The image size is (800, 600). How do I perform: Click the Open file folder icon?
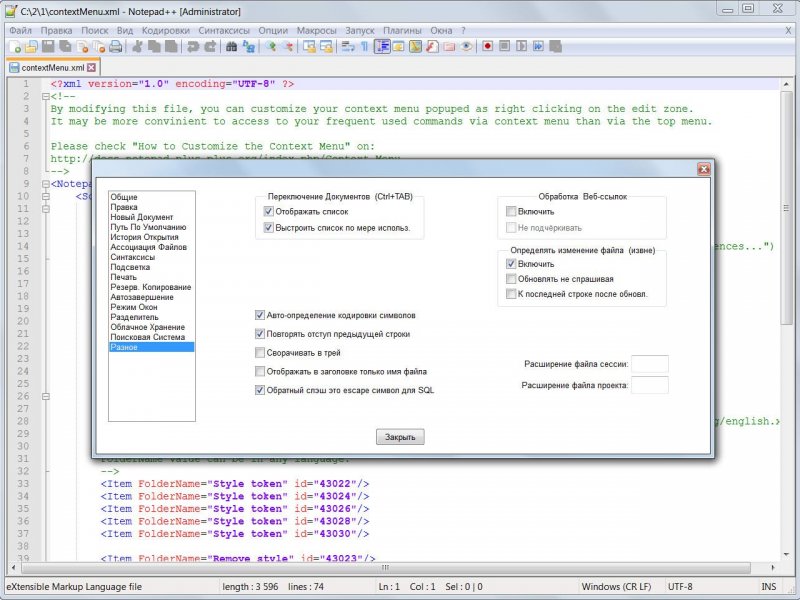[31, 47]
